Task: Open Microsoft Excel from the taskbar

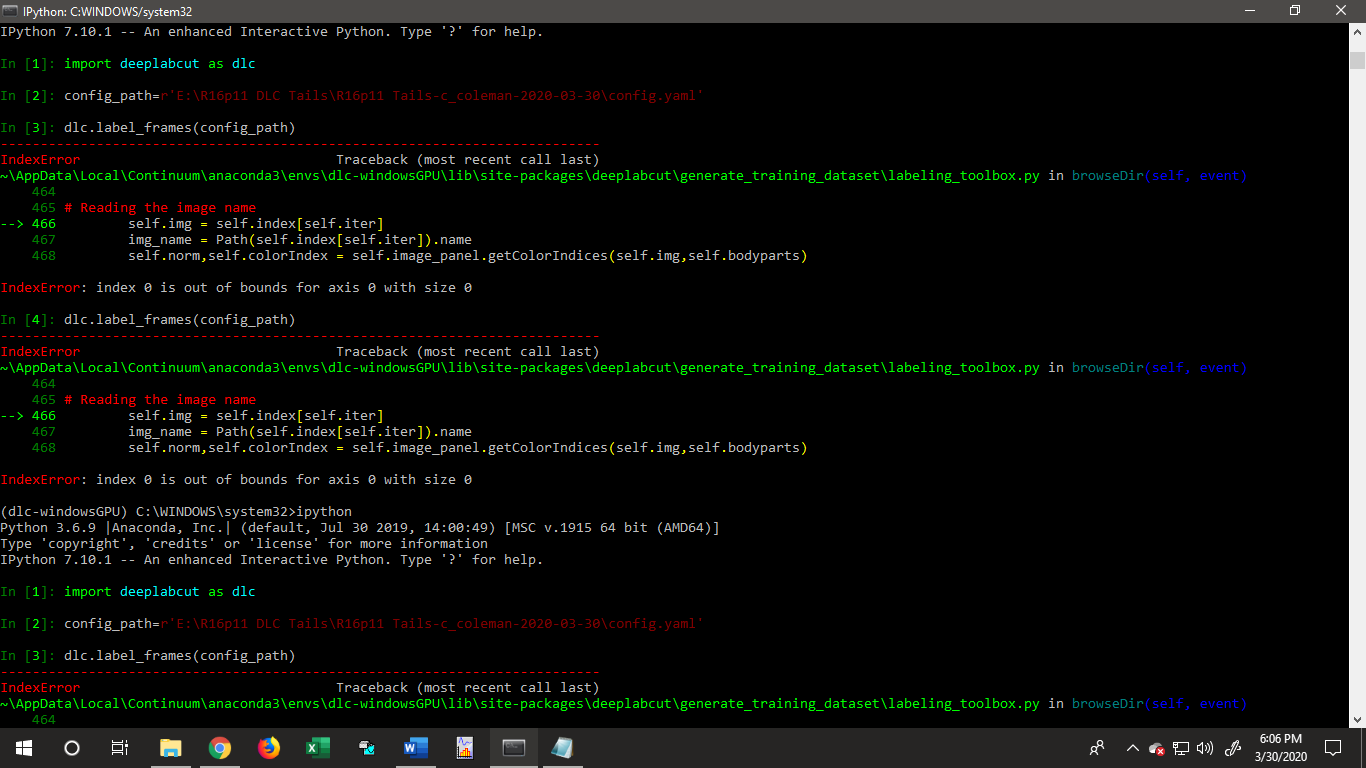Action: (x=317, y=747)
